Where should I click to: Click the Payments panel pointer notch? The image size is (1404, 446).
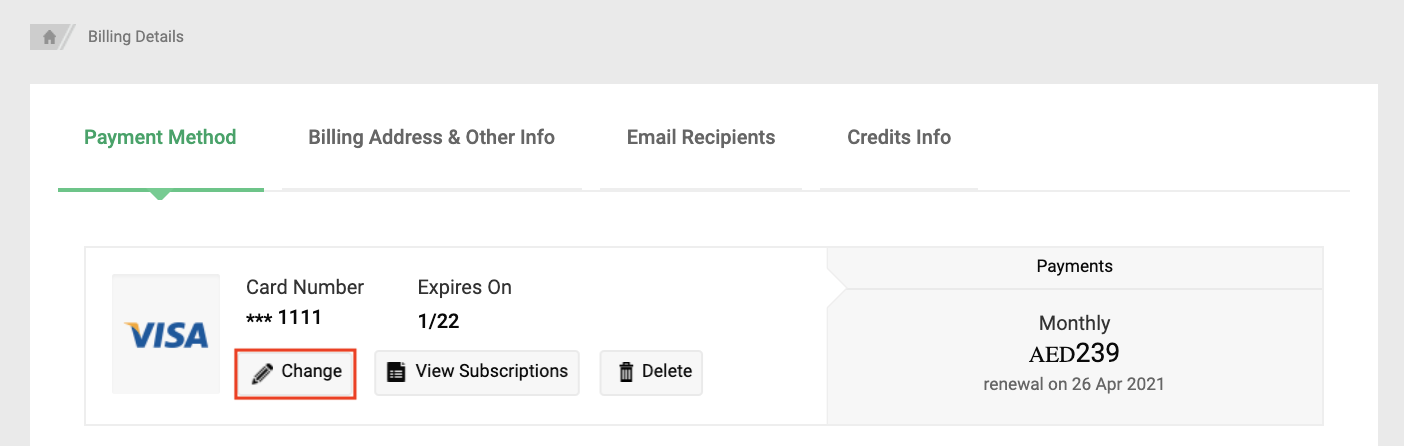click(837, 288)
